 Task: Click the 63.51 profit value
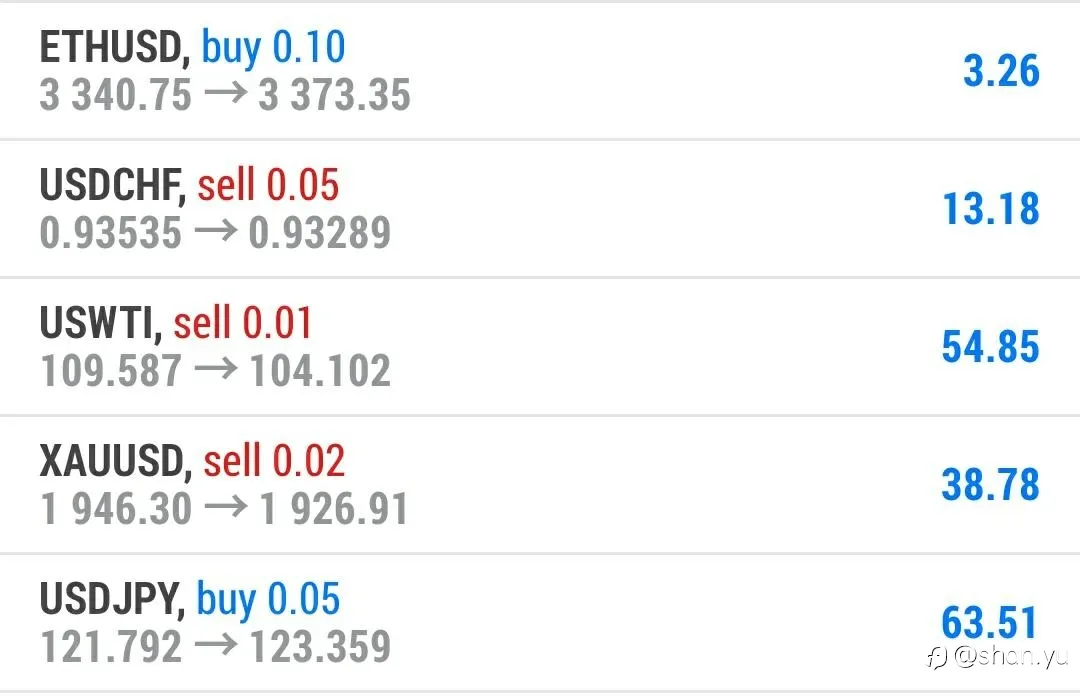[x=989, y=622]
